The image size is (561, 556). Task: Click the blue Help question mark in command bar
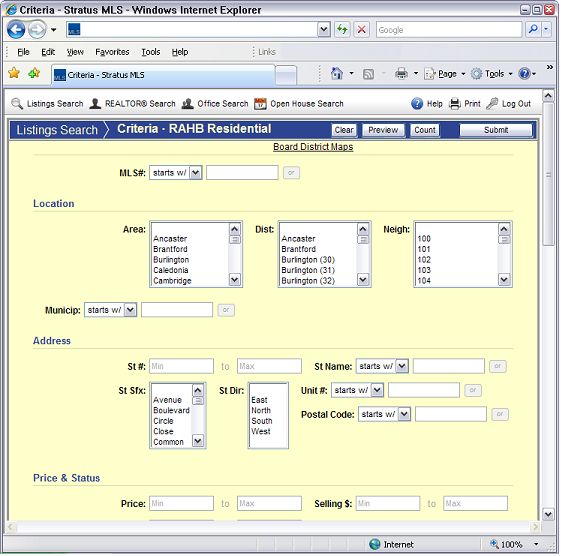point(524,74)
